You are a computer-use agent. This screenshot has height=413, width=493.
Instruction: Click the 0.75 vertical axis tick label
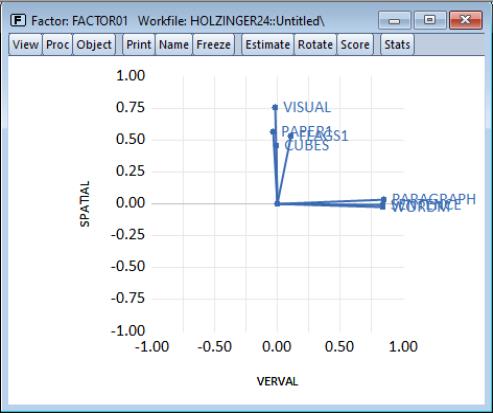[x=130, y=107]
